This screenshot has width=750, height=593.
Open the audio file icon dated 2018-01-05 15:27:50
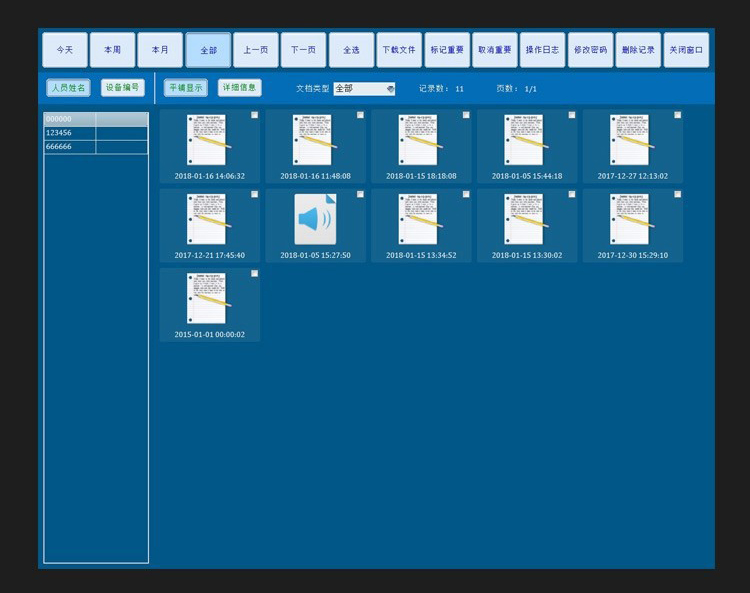tap(315, 220)
